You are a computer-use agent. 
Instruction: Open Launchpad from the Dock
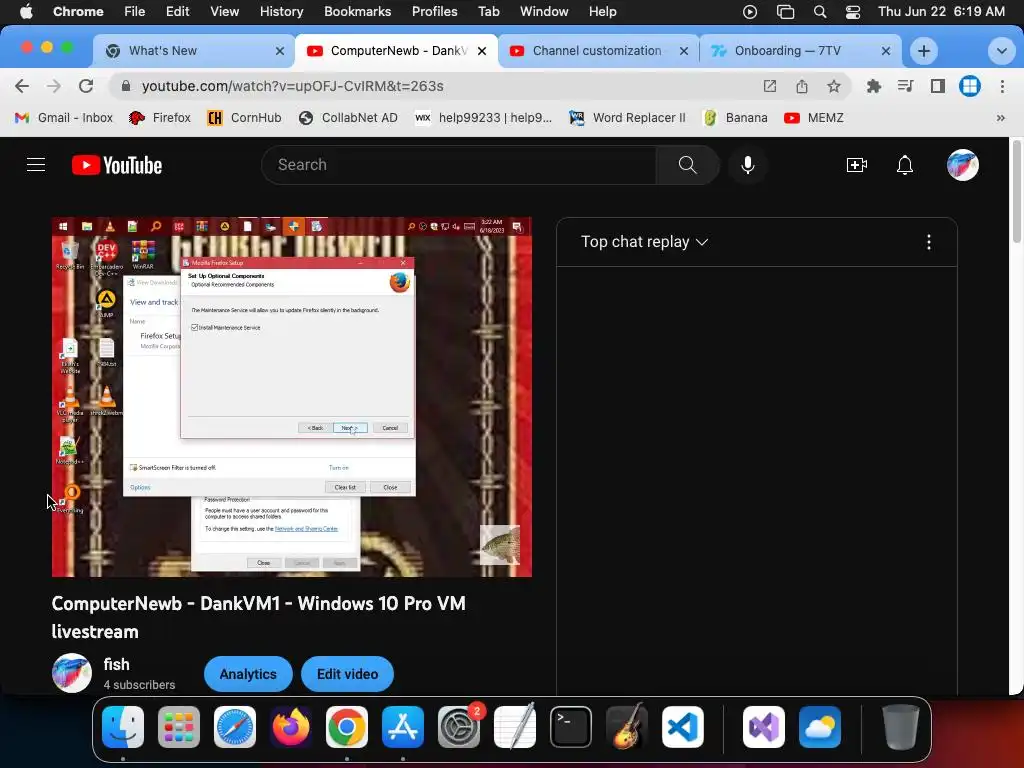click(x=179, y=727)
